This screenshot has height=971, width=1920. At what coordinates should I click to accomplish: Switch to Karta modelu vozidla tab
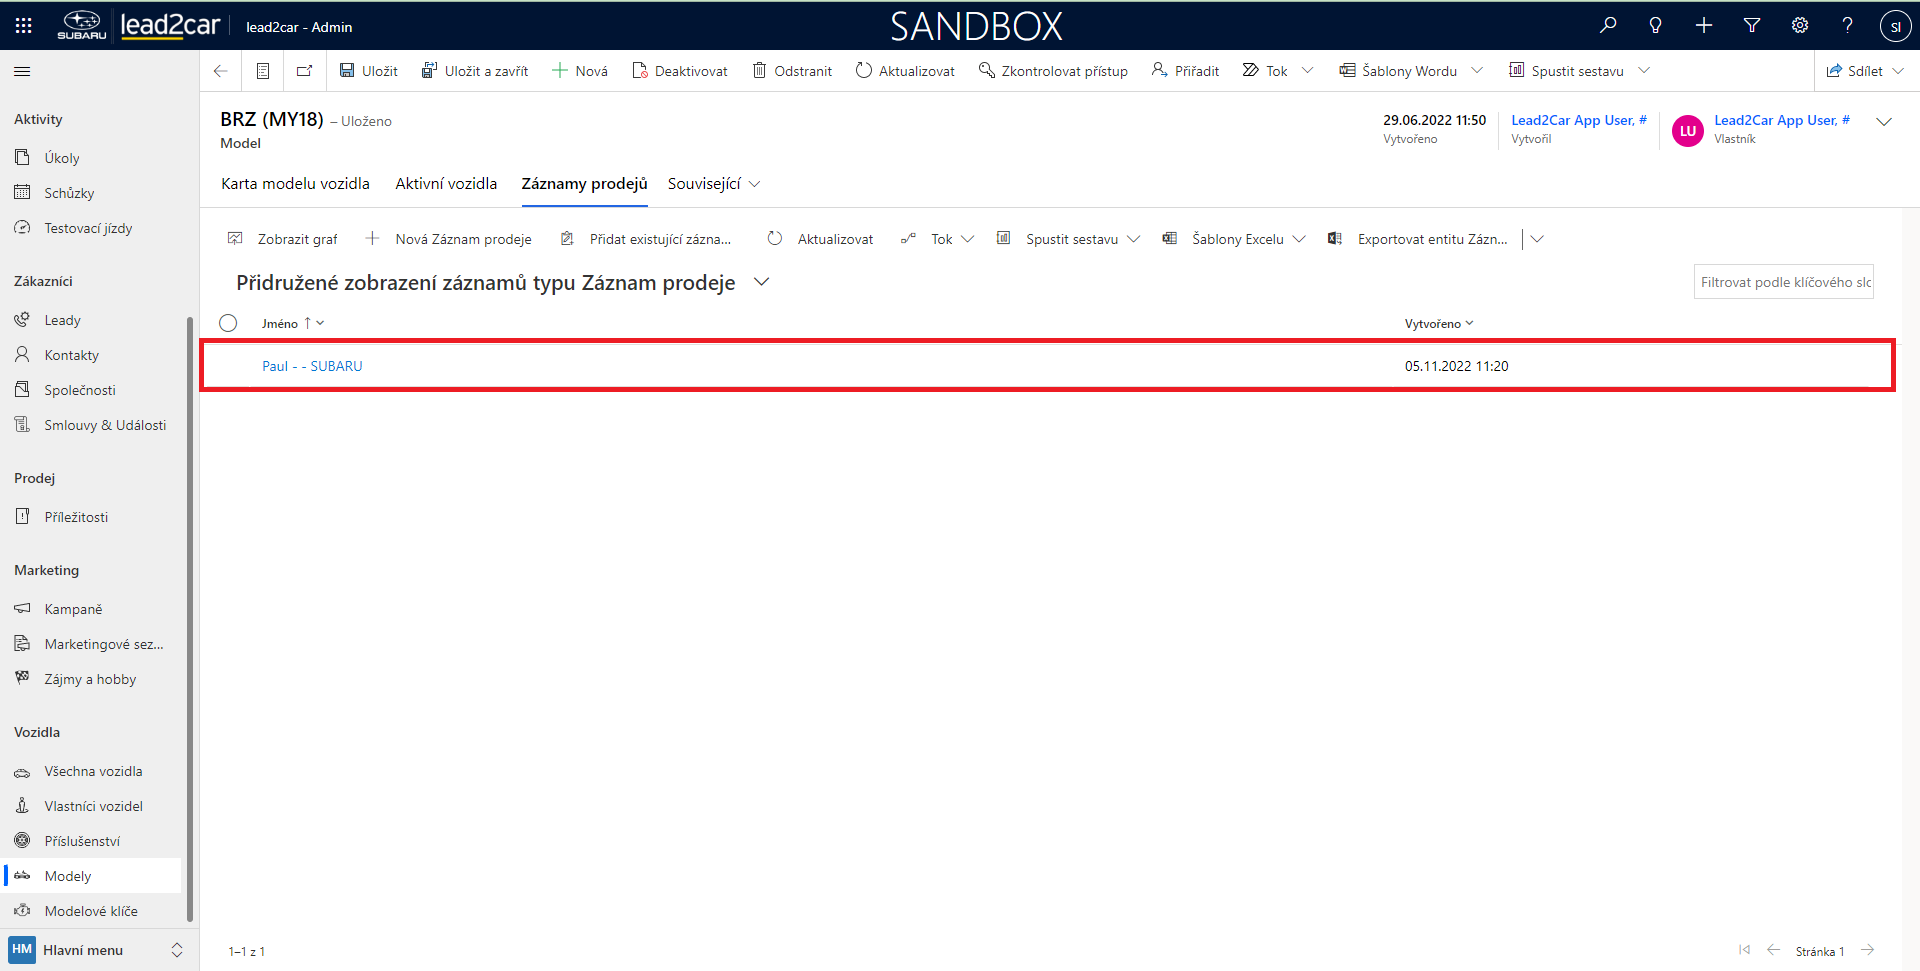tap(295, 184)
